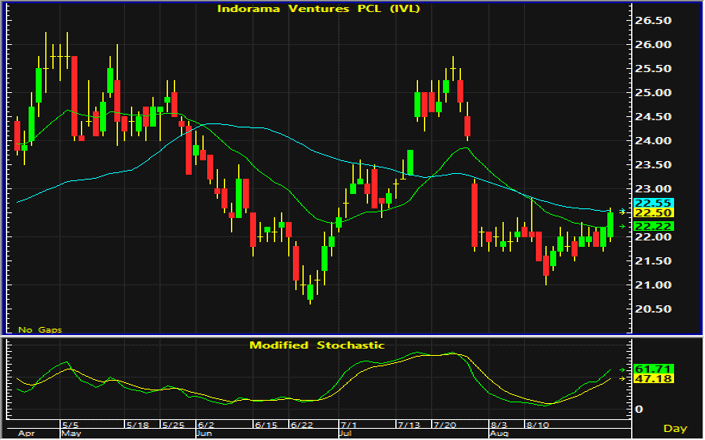Image resolution: width=705 pixels, height=440 pixels.
Task: Click the 'Day' timeframe label
Action: tap(675, 429)
